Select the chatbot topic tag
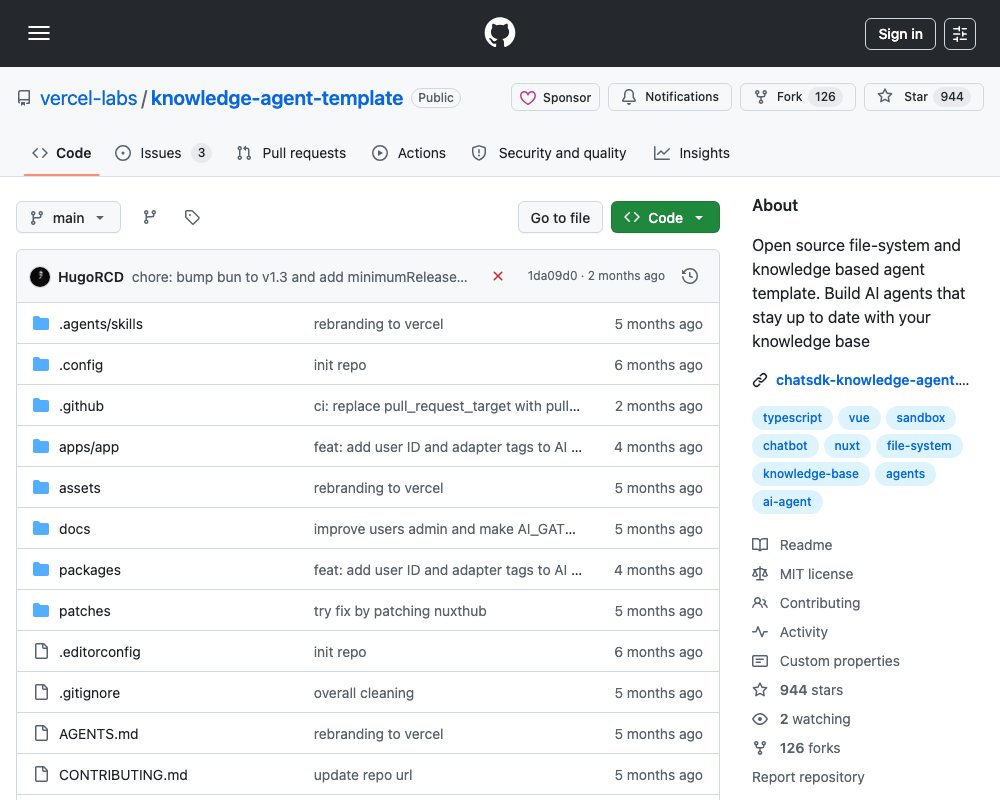Image resolution: width=1000 pixels, height=800 pixels. [784, 446]
